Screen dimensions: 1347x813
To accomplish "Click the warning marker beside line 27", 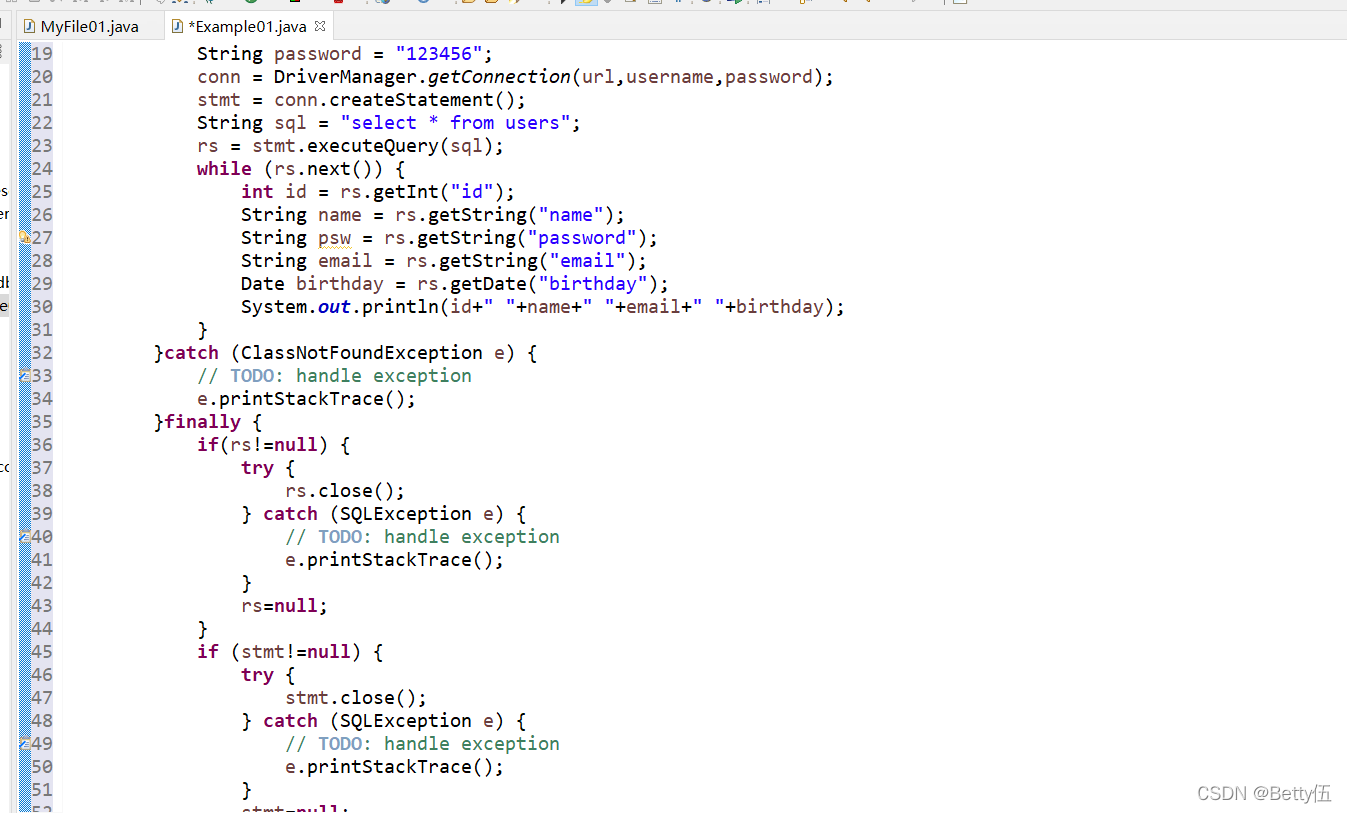I will click(25, 238).
